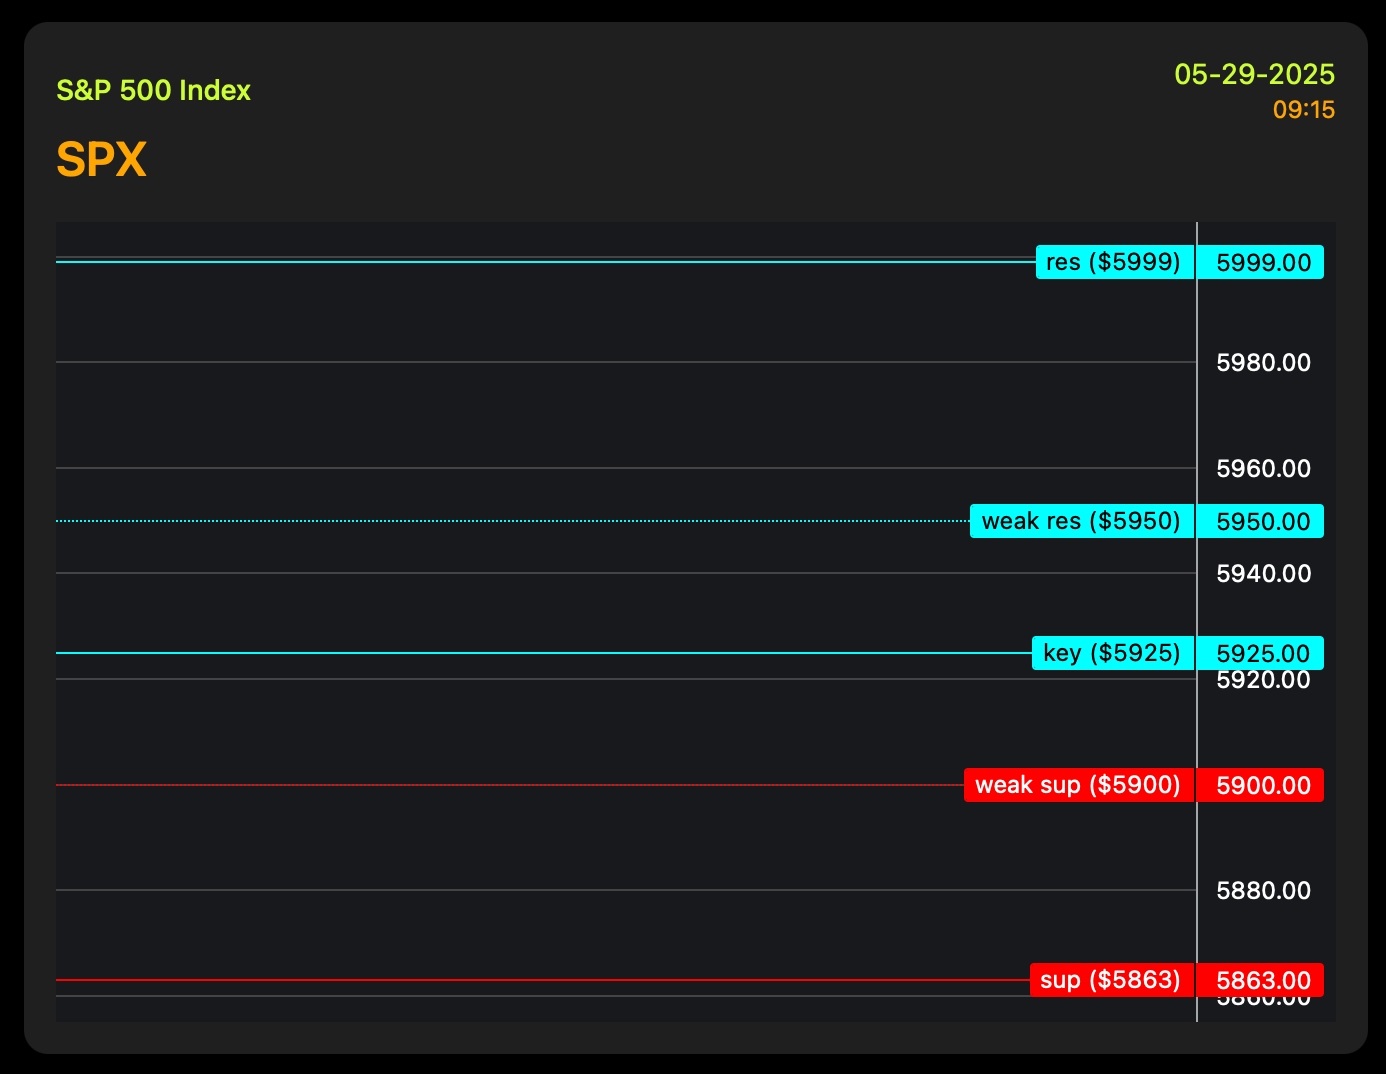Click the 5925.00 price tag
The image size is (1386, 1074).
click(x=1261, y=653)
